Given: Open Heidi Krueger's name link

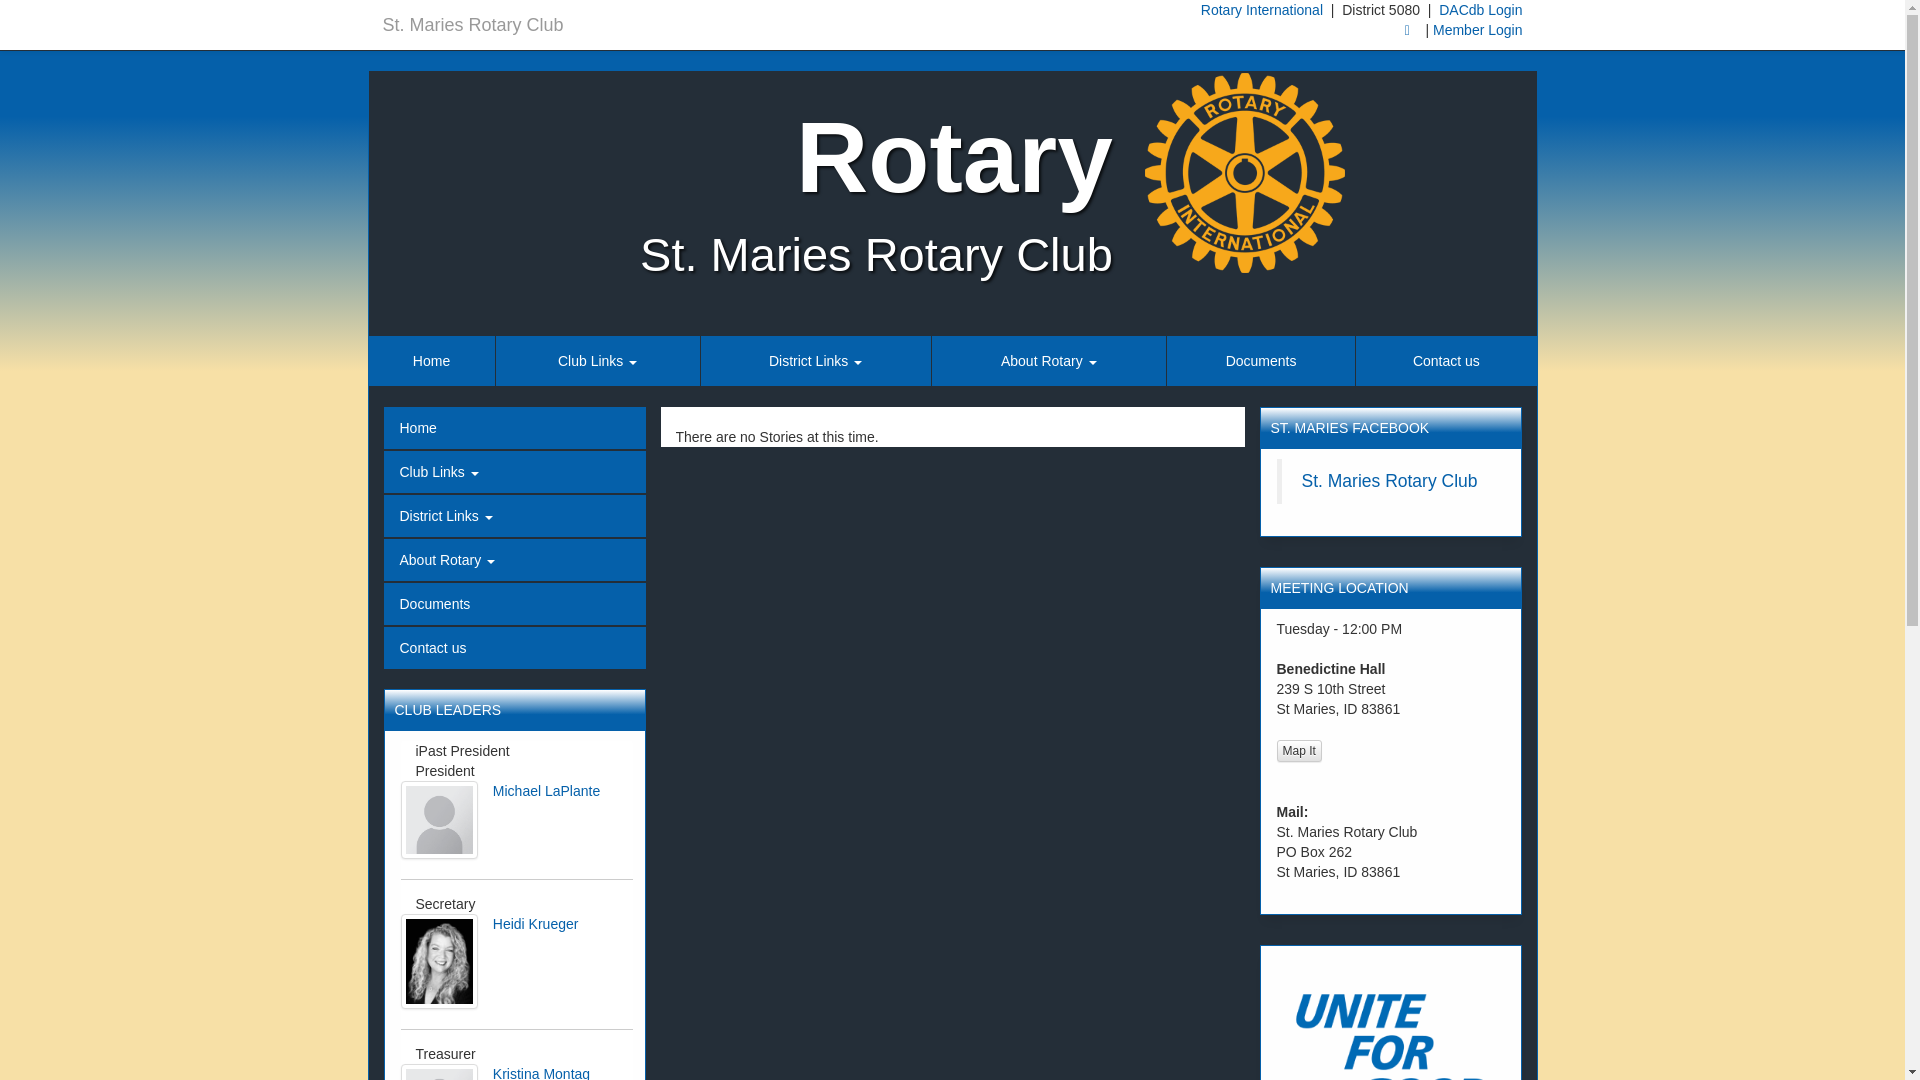Looking at the screenshot, I should point(535,924).
